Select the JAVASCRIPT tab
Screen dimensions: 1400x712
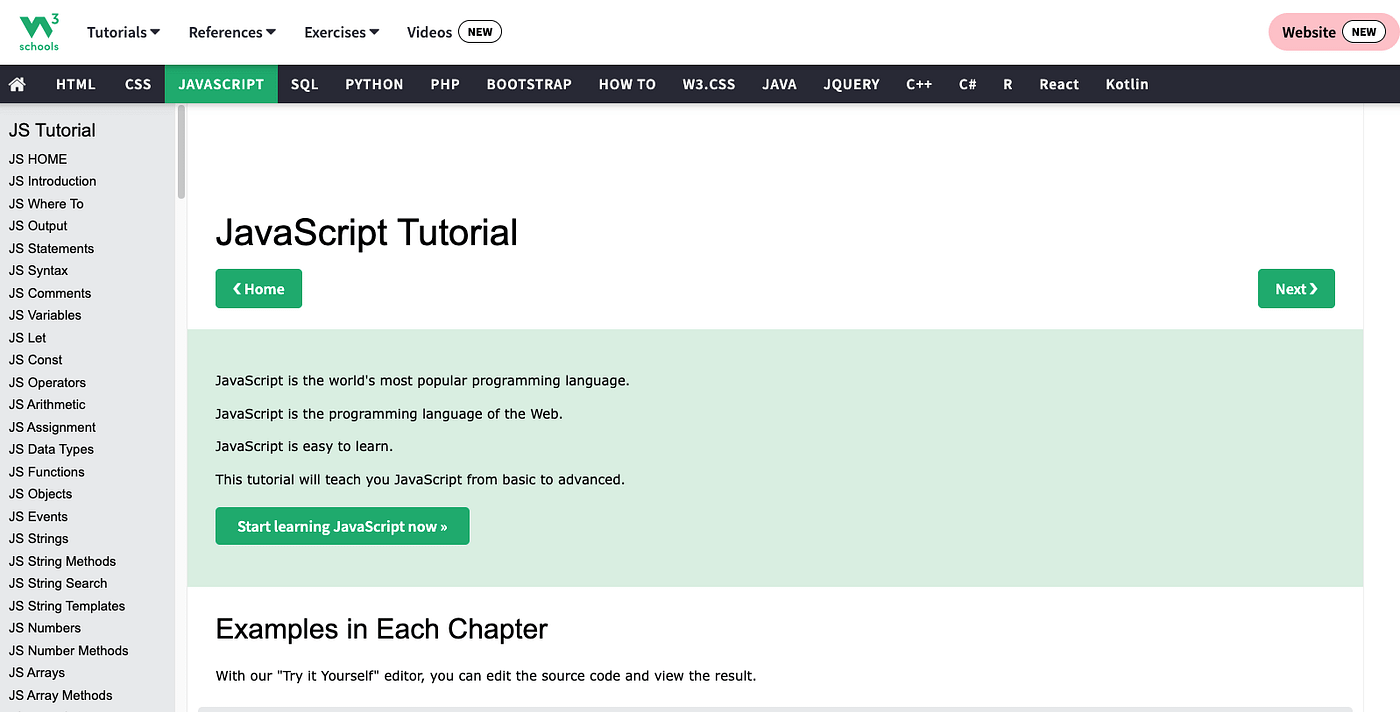(221, 84)
